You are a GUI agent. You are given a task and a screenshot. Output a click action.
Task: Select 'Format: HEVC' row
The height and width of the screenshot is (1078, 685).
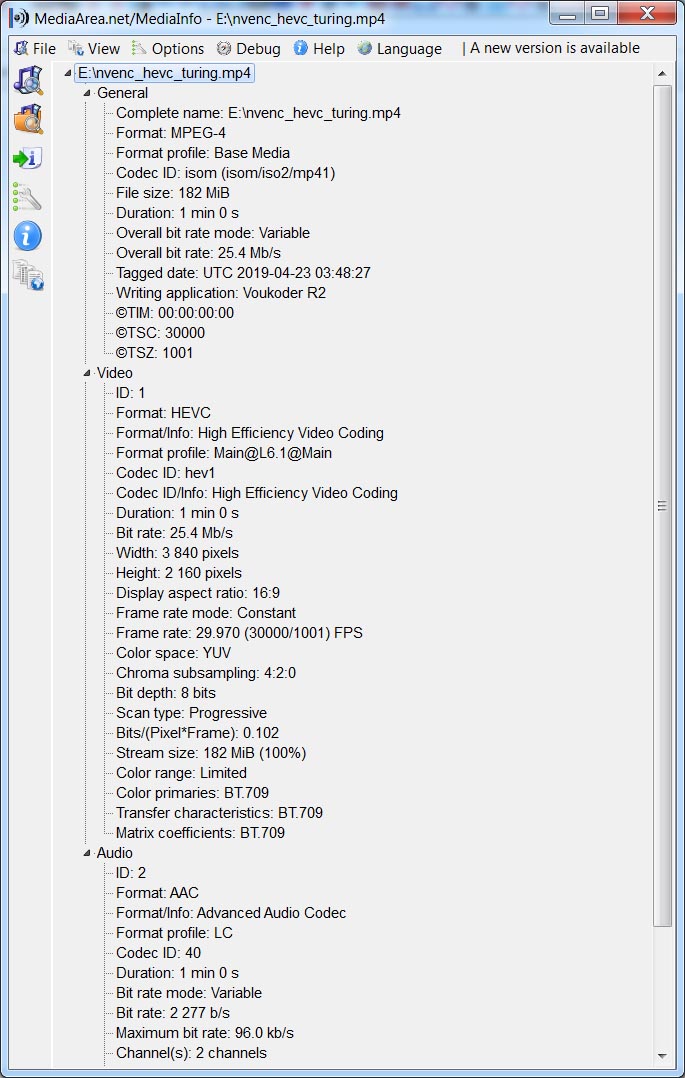163,412
